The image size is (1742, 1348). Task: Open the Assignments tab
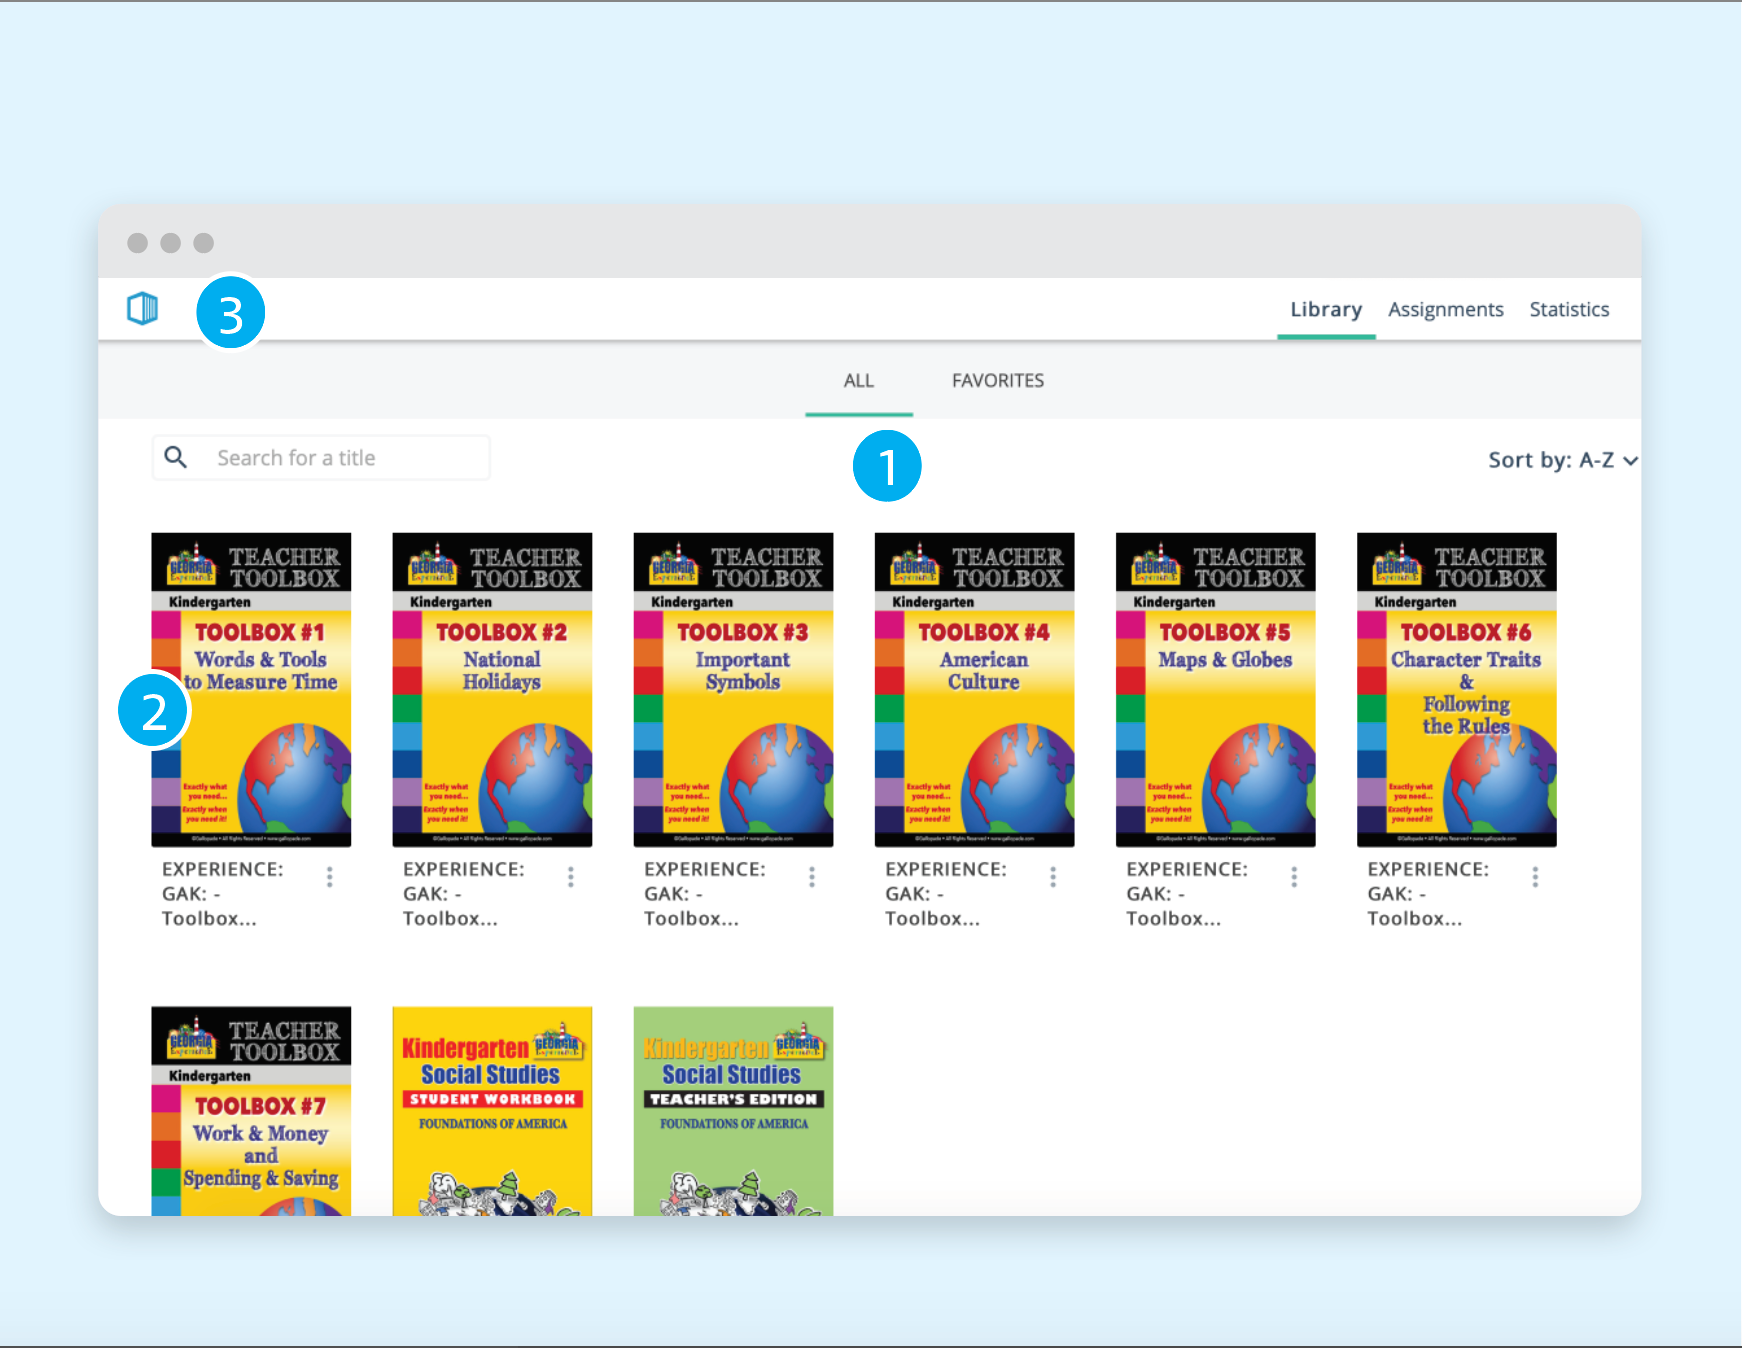click(x=1446, y=310)
